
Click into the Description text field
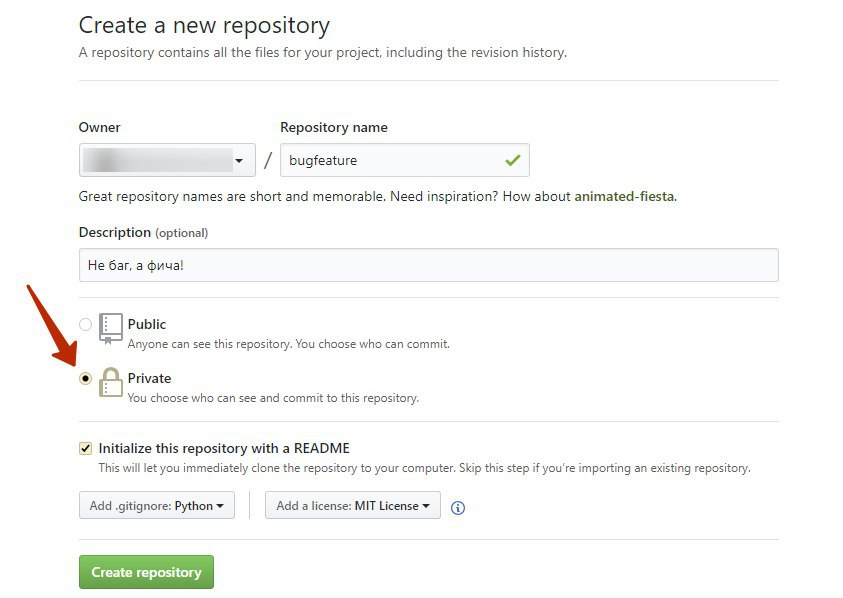click(x=428, y=265)
